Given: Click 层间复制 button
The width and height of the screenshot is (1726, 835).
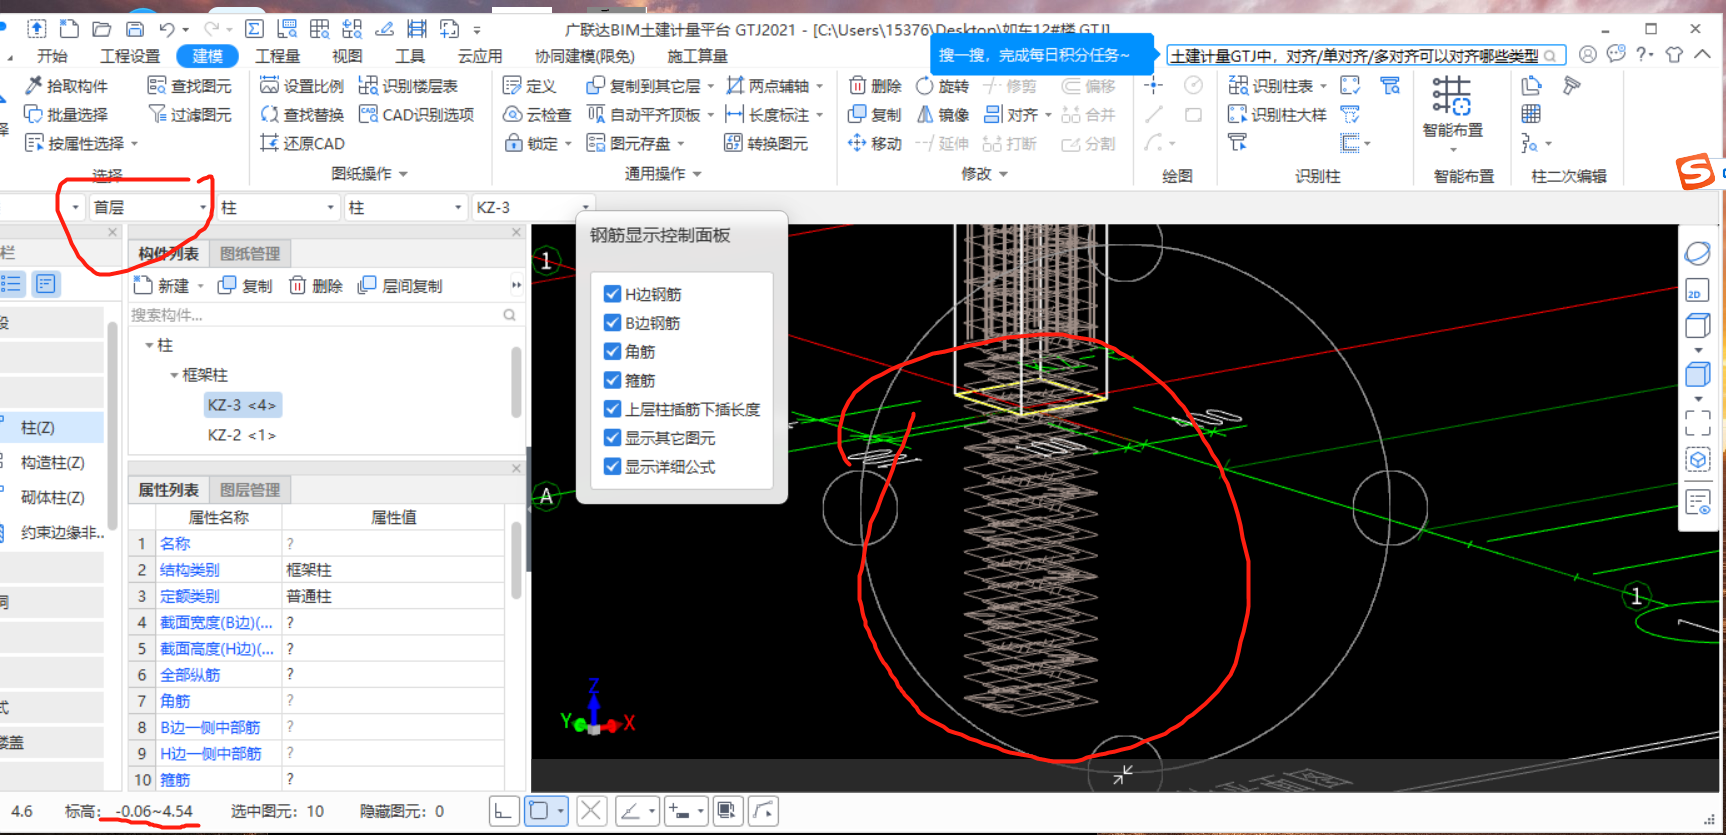Looking at the screenshot, I should tap(400, 286).
